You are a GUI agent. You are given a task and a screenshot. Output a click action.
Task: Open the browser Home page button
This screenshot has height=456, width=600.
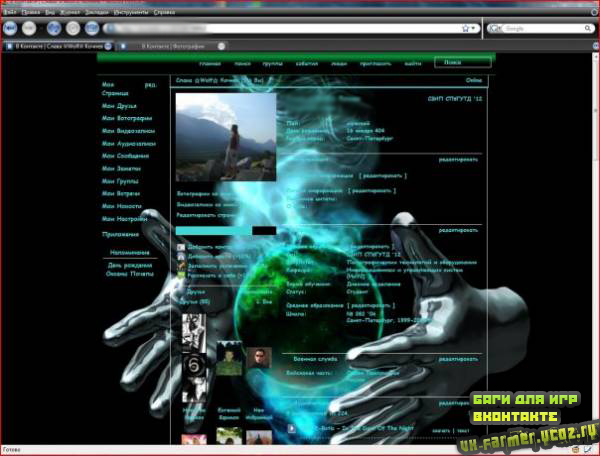(92, 28)
